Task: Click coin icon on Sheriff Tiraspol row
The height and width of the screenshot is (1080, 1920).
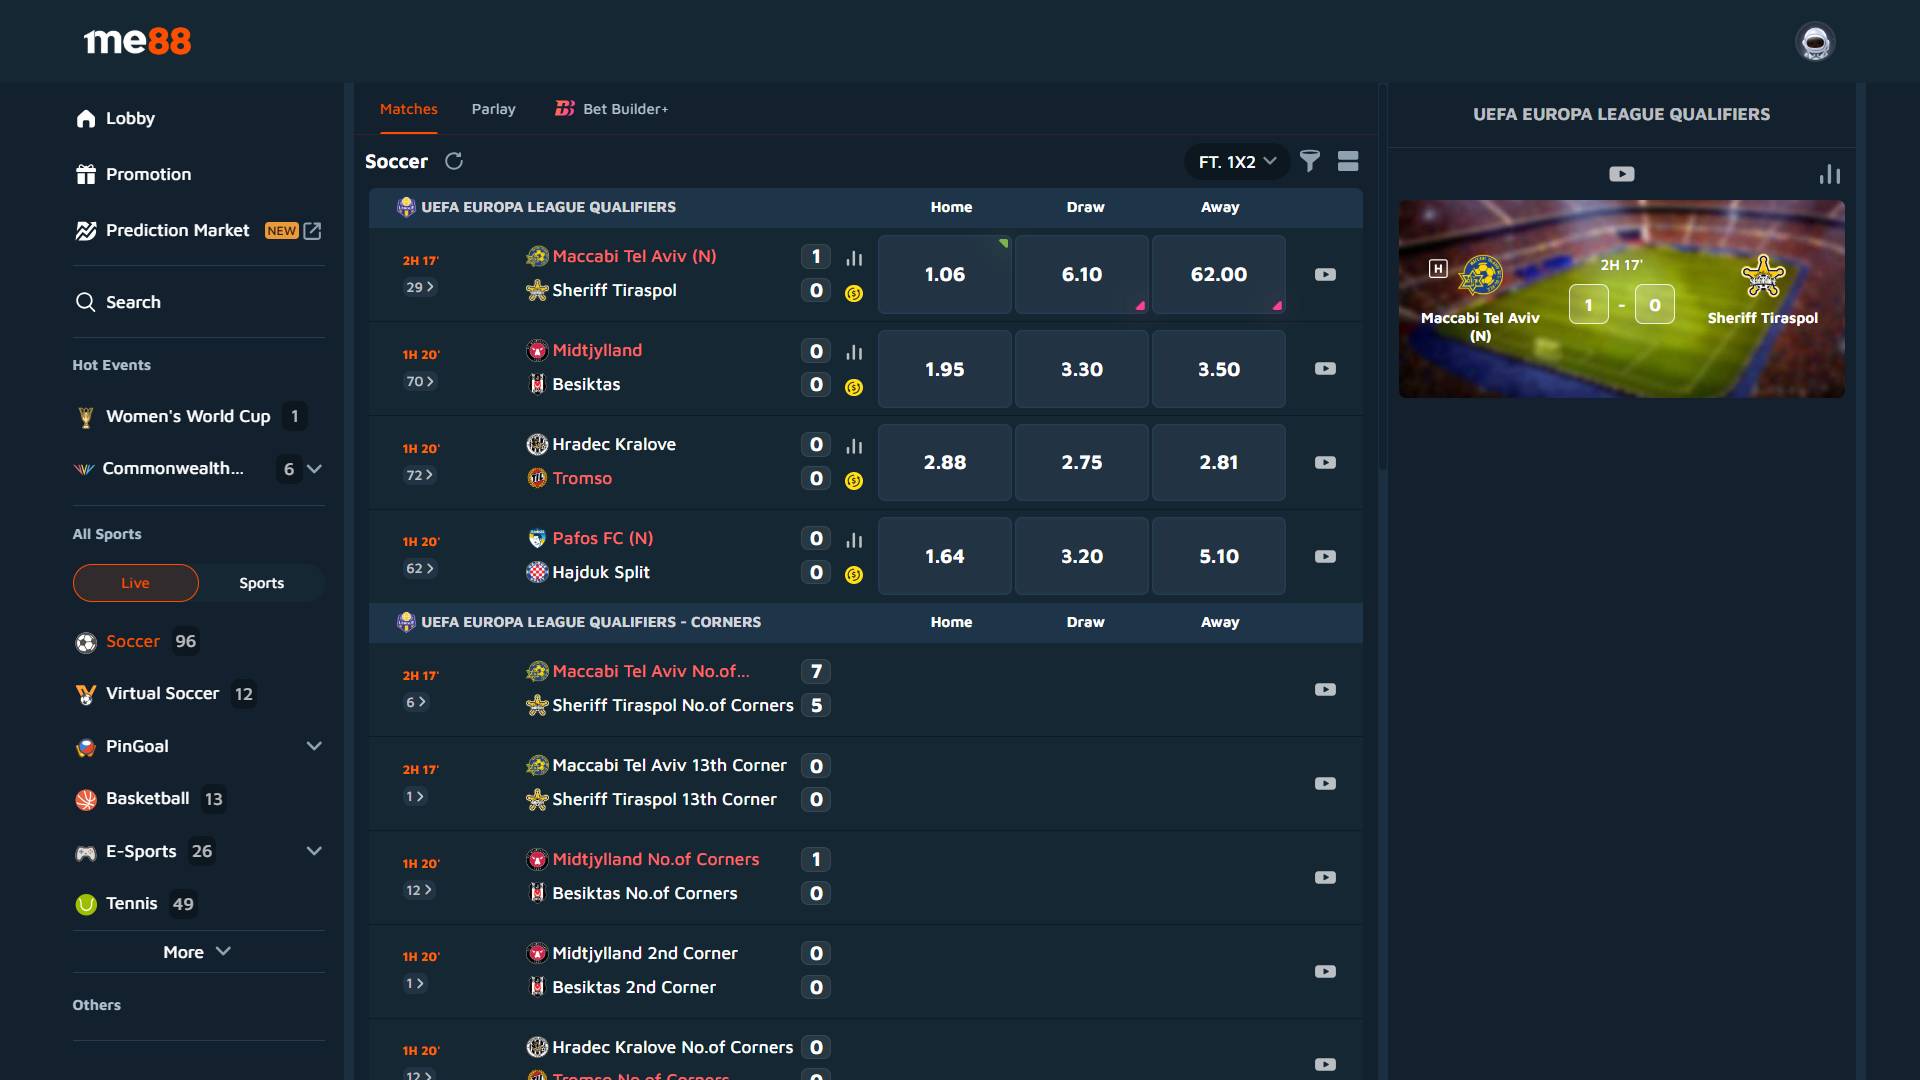Action: 854,293
